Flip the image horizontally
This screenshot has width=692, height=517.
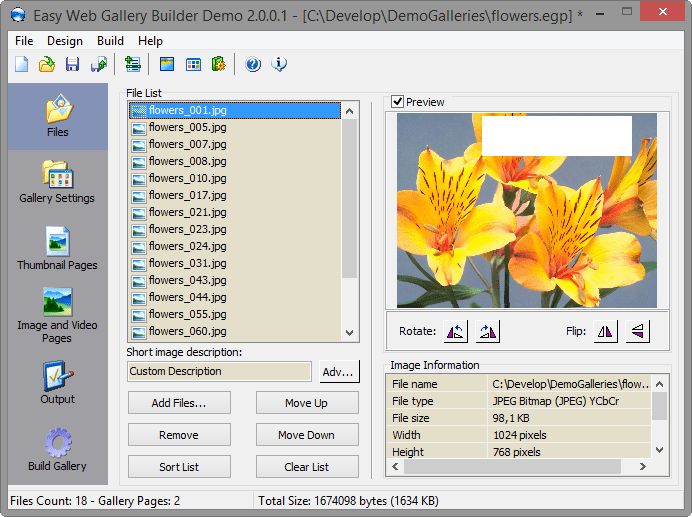click(x=605, y=331)
